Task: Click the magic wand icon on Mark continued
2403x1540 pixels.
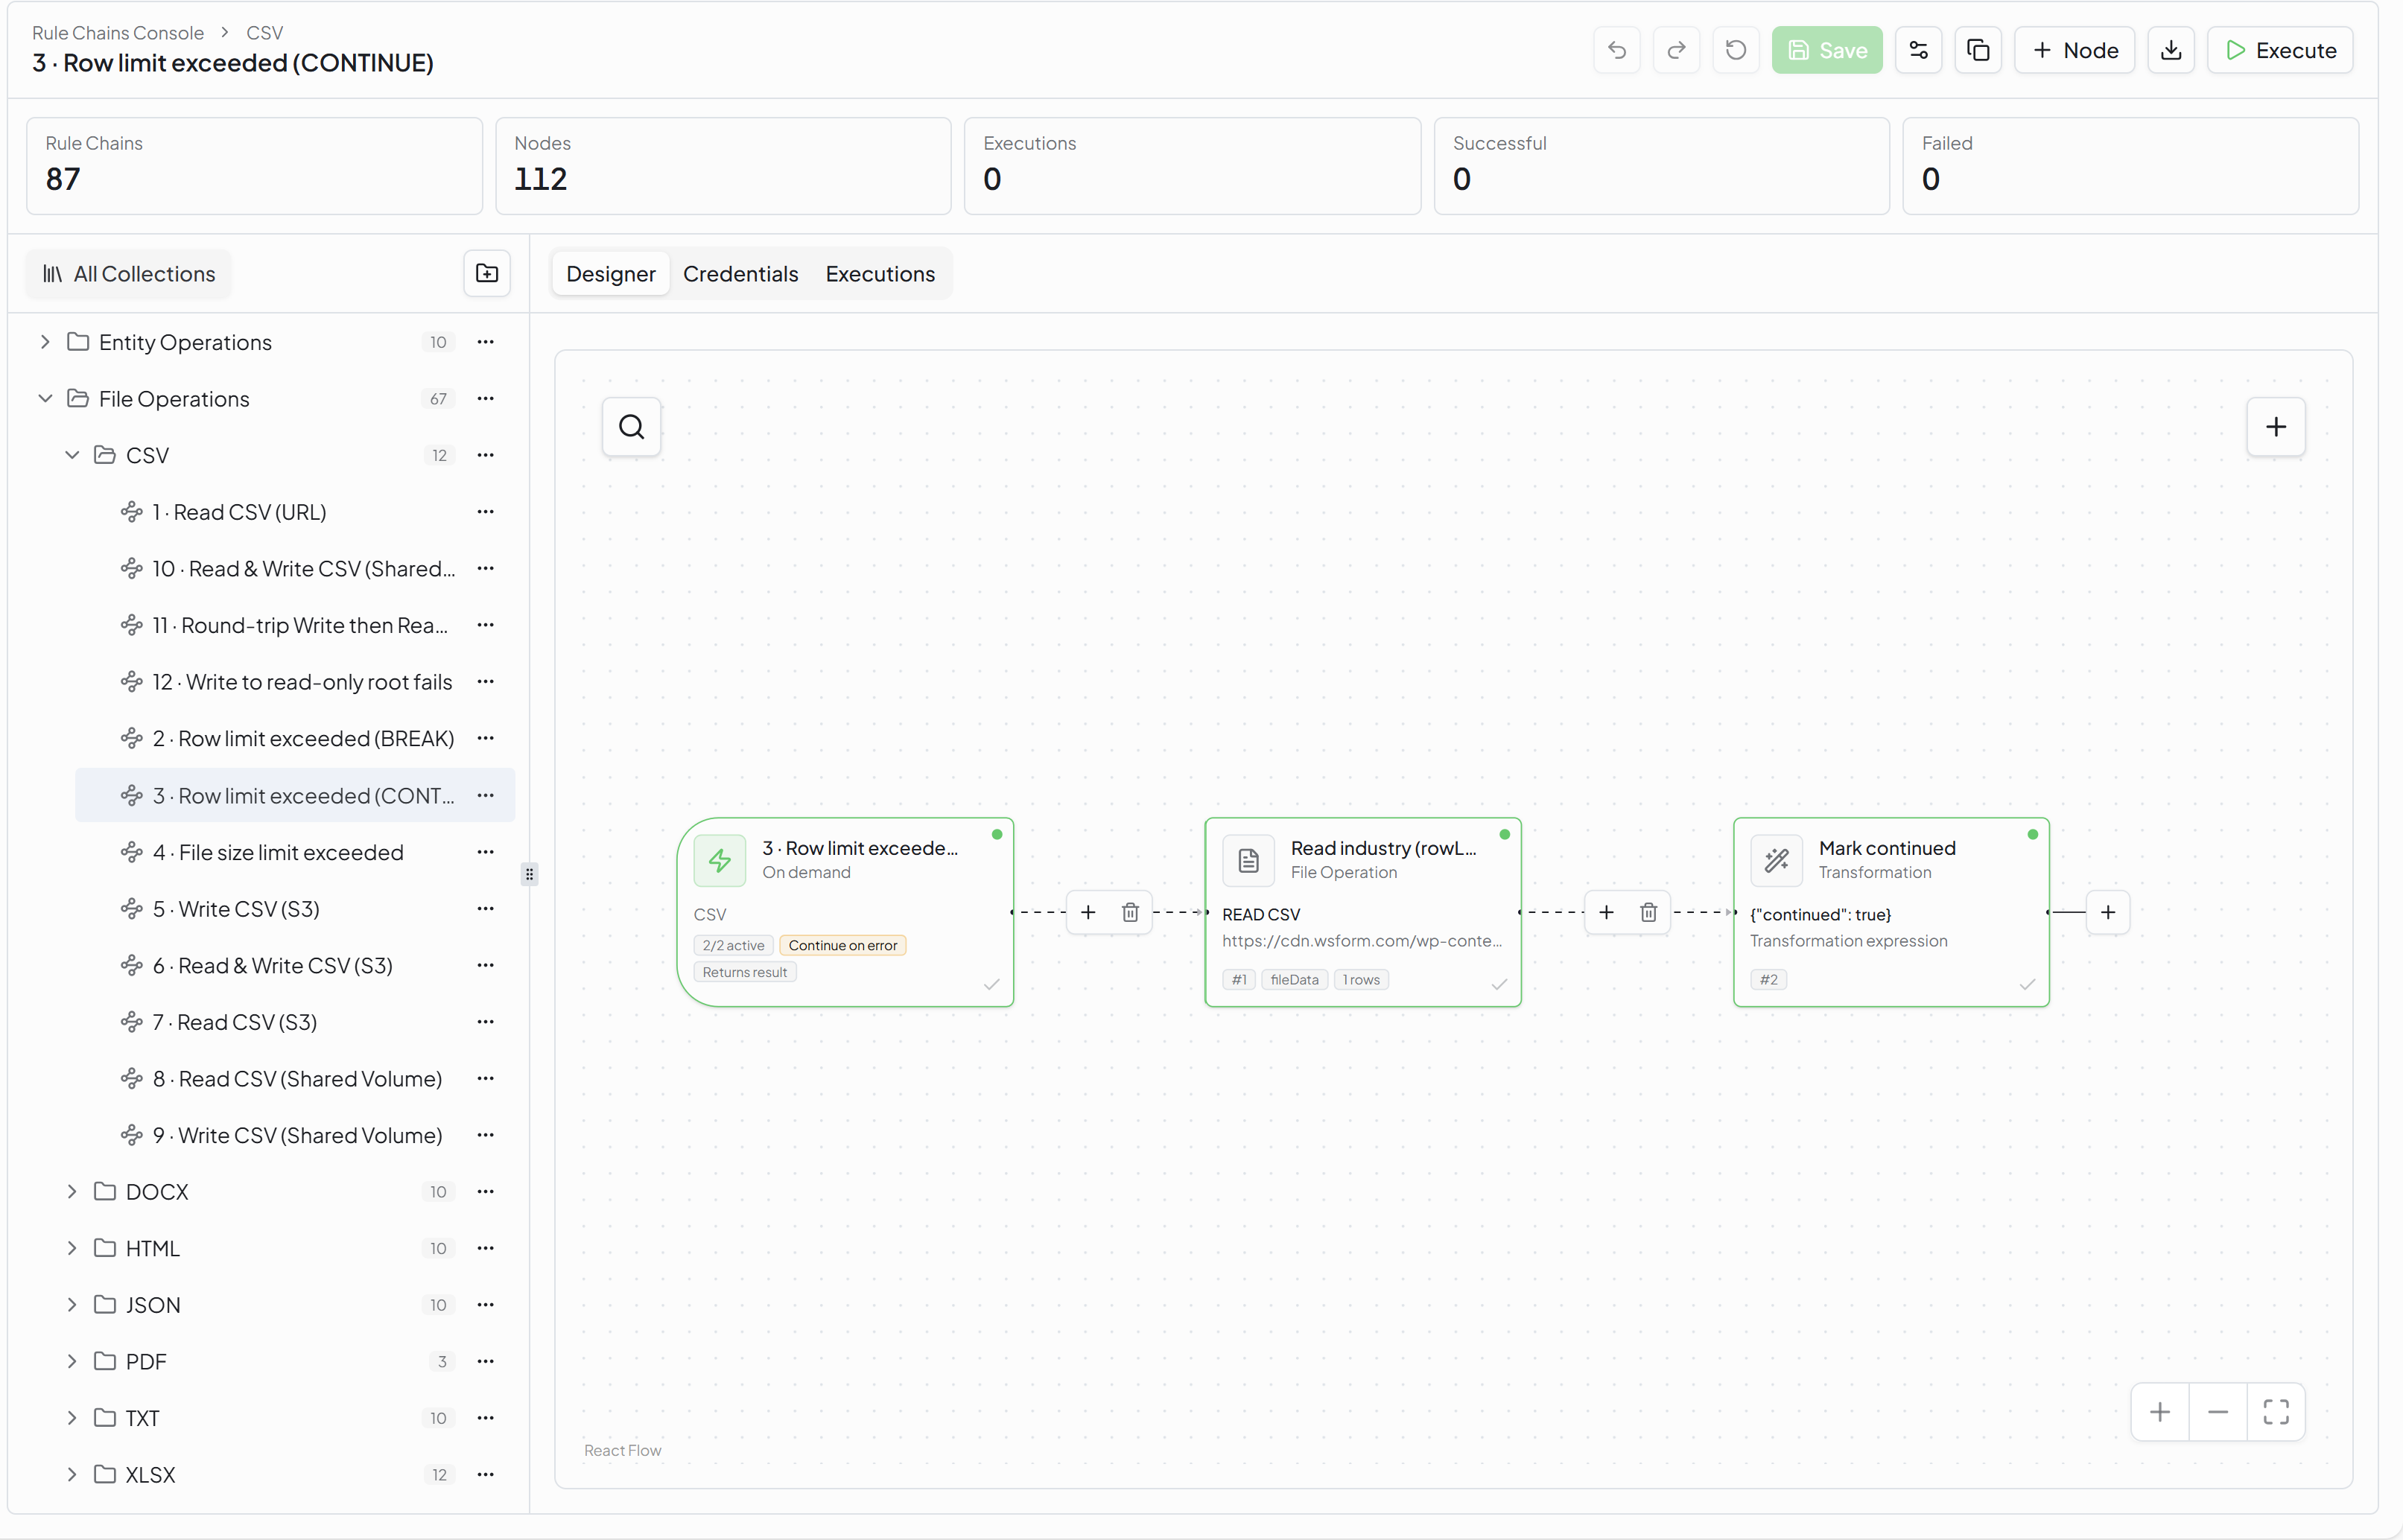Action: pyautogui.click(x=1776, y=860)
